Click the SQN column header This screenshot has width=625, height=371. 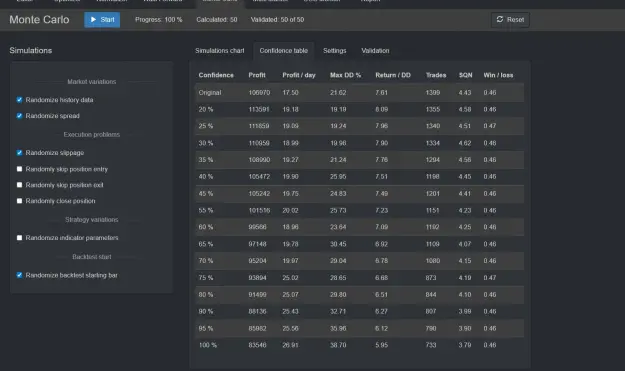465,75
